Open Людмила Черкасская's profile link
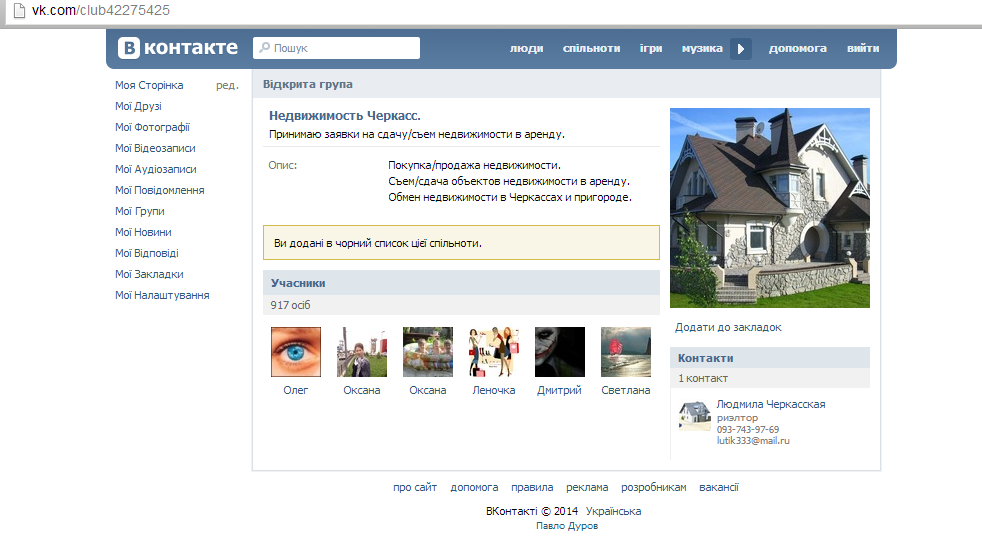The image size is (982, 550). 771,404
